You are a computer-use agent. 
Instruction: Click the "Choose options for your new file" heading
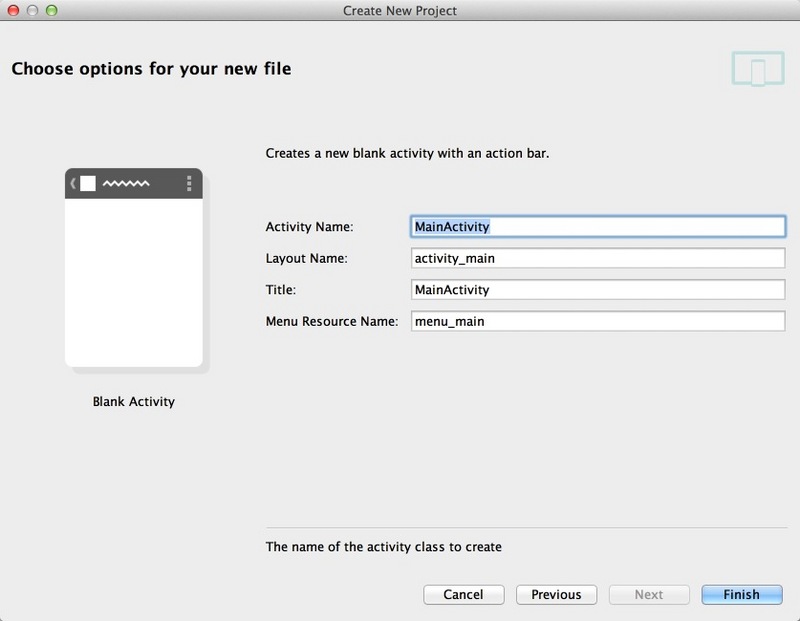point(151,69)
